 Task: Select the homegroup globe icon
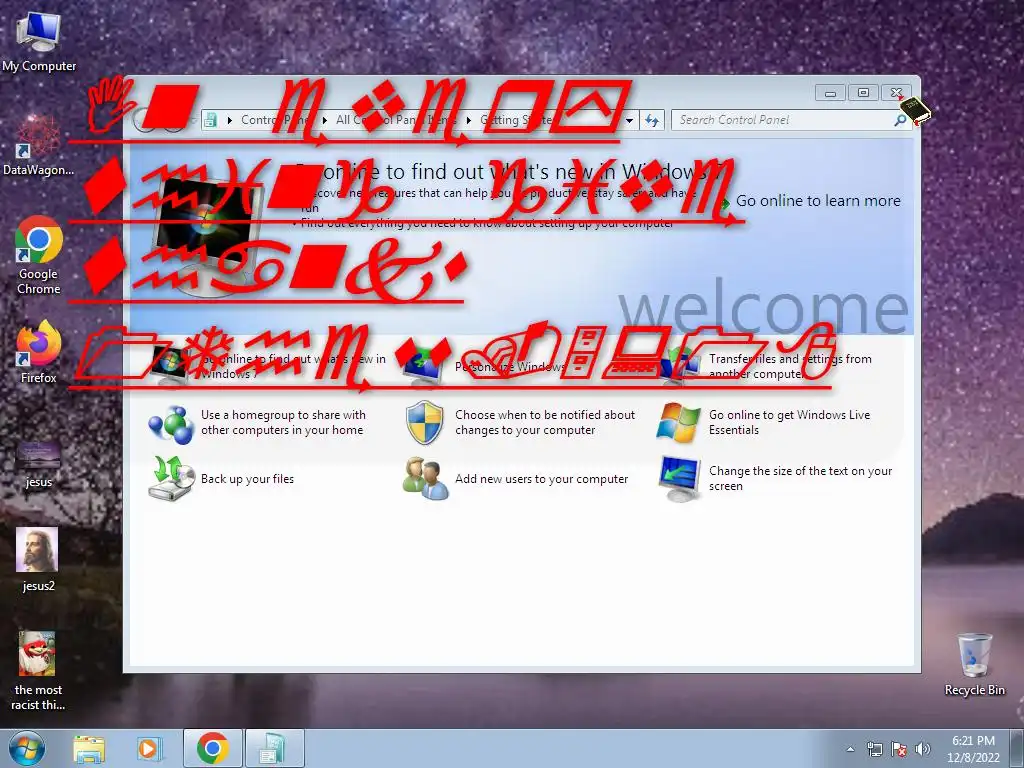coord(171,423)
